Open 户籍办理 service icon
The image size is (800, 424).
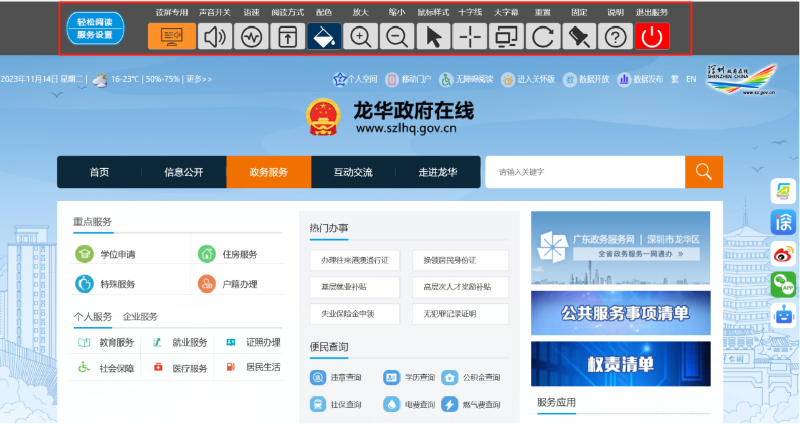228,284
